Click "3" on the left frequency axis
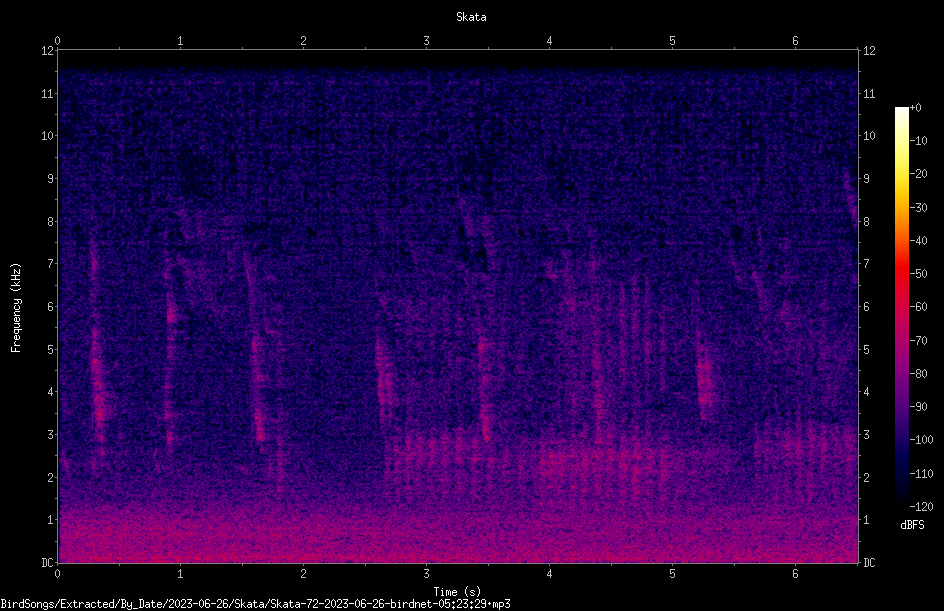 click(50, 435)
